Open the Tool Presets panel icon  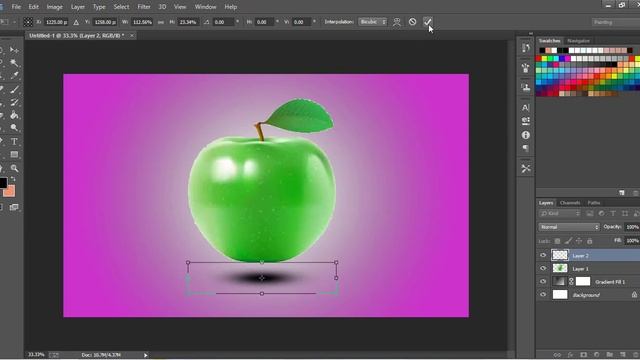pos(526,168)
